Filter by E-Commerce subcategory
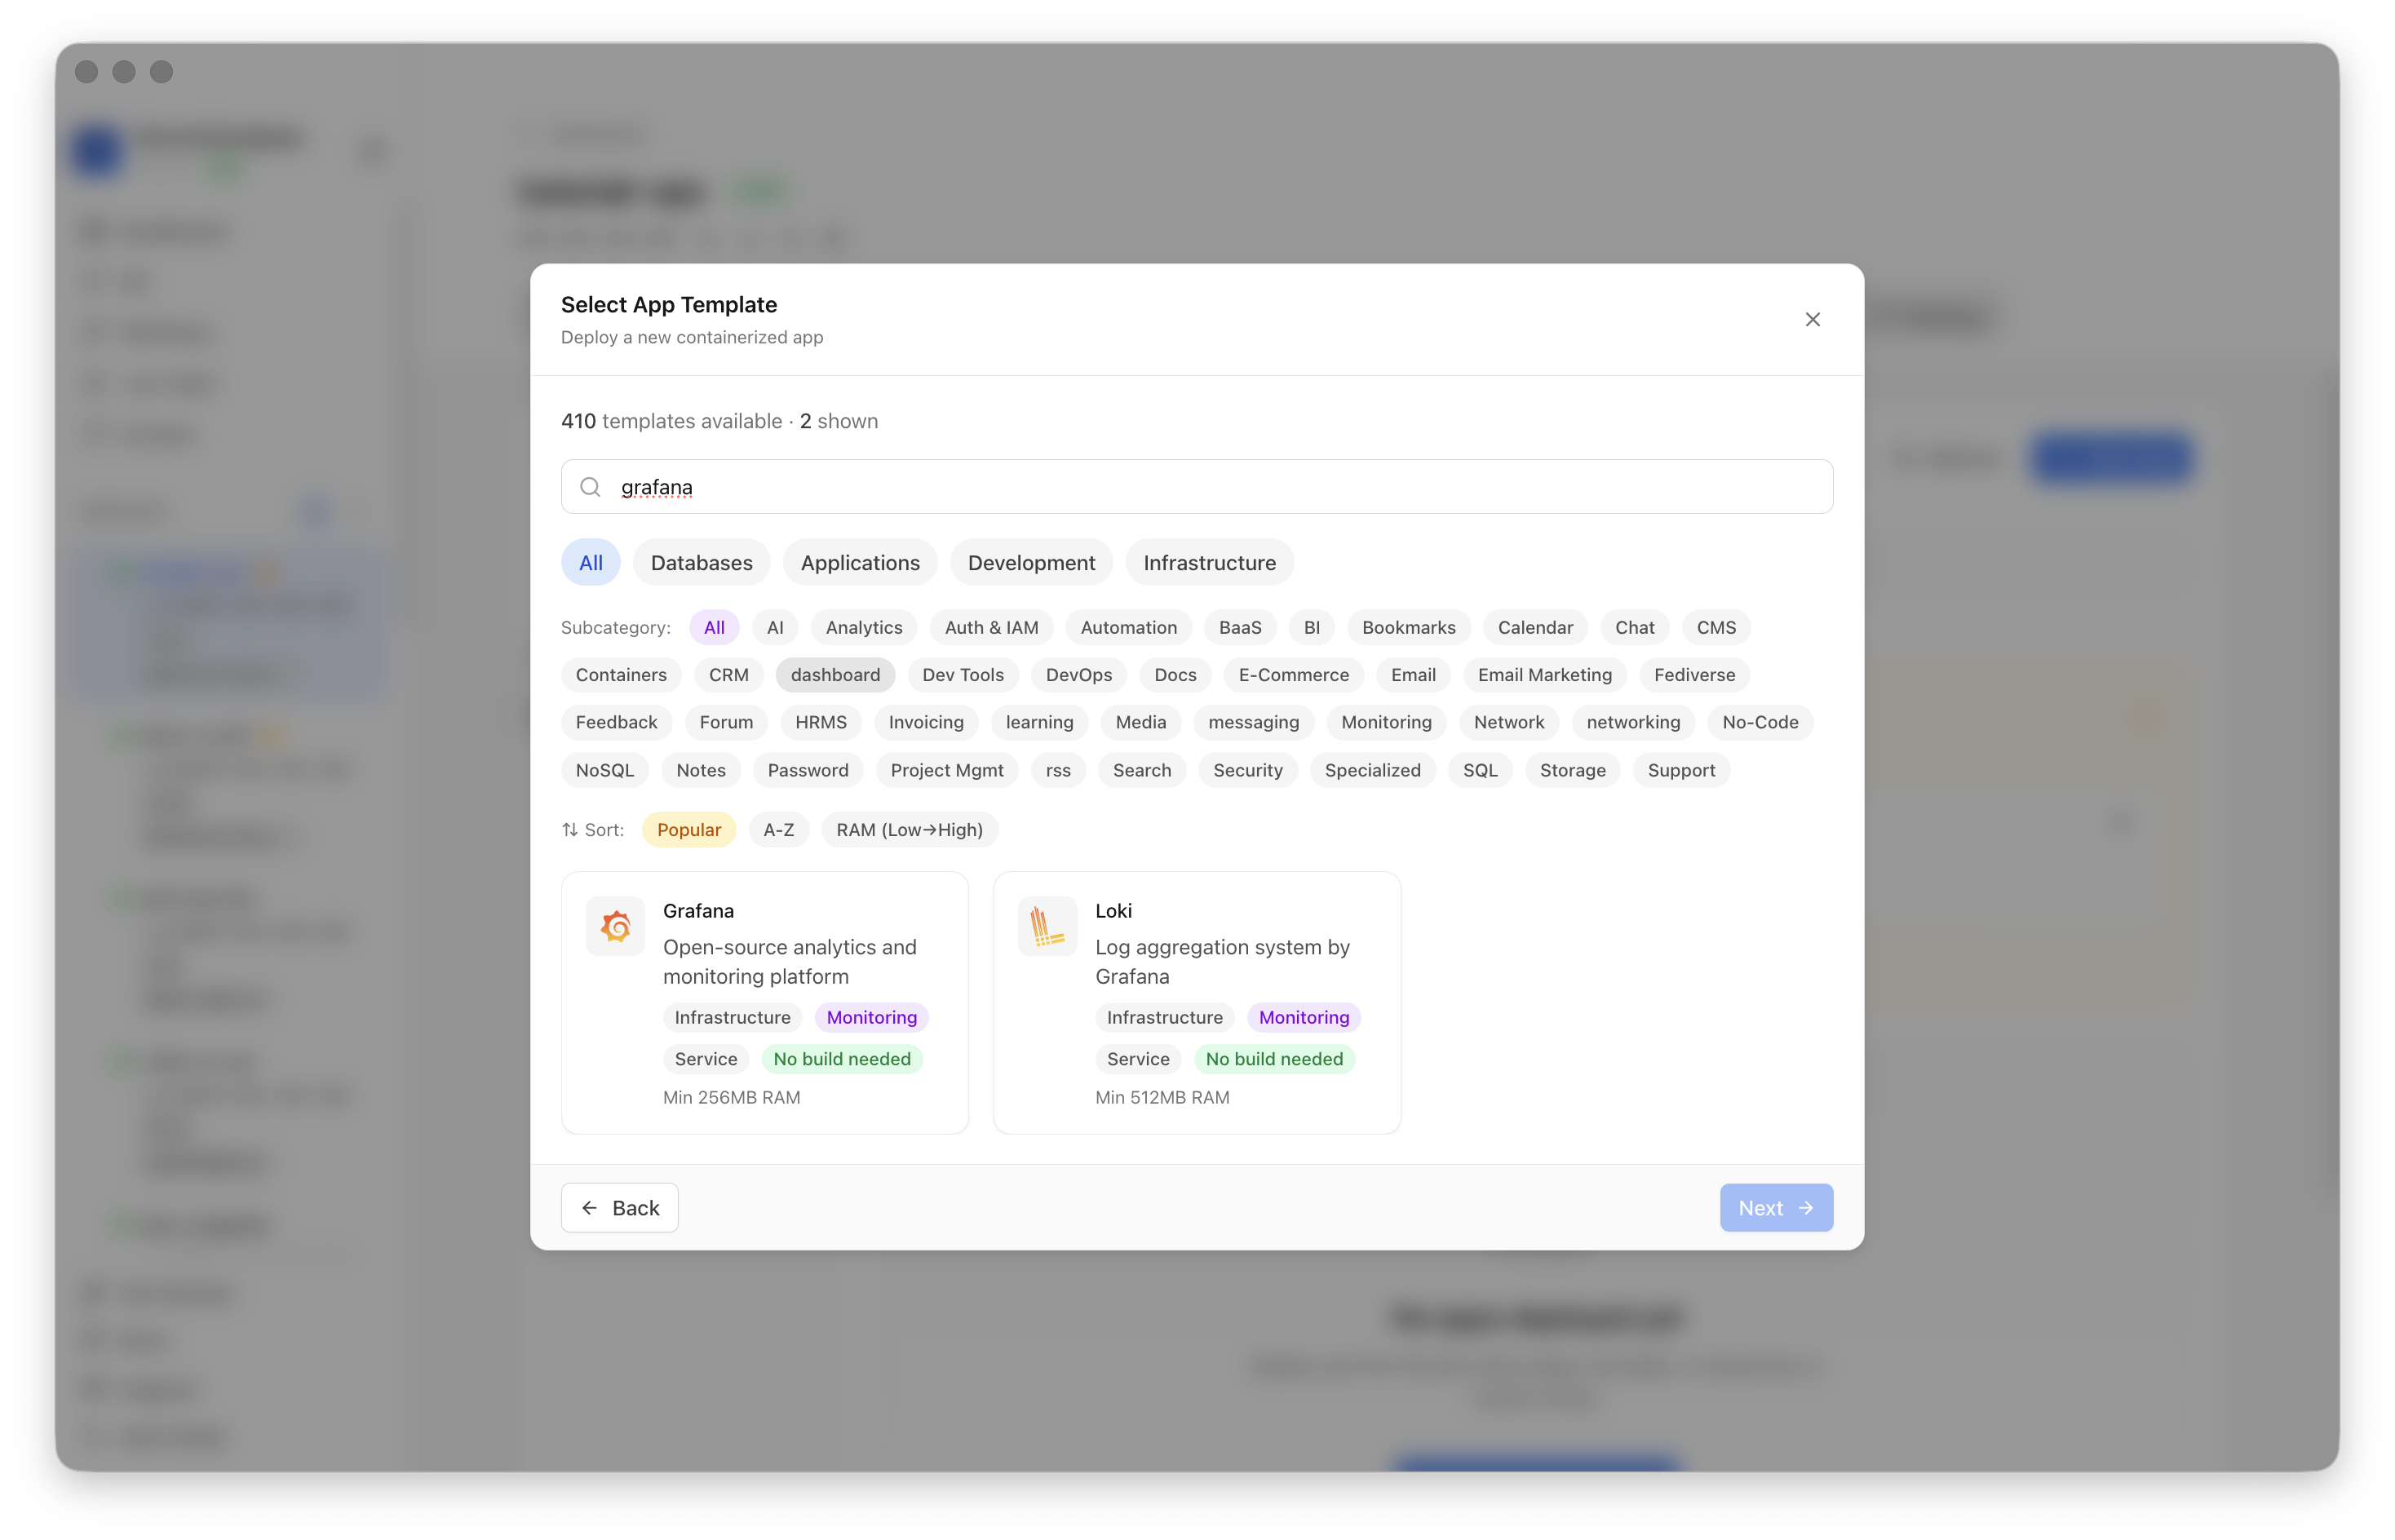 coord(1293,674)
